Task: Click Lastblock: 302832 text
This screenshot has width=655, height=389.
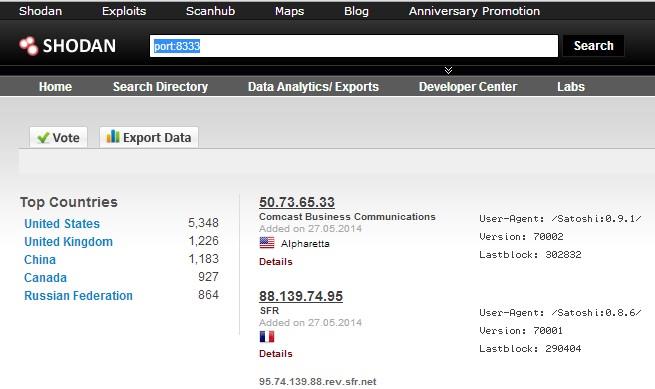Action: click(x=530, y=254)
